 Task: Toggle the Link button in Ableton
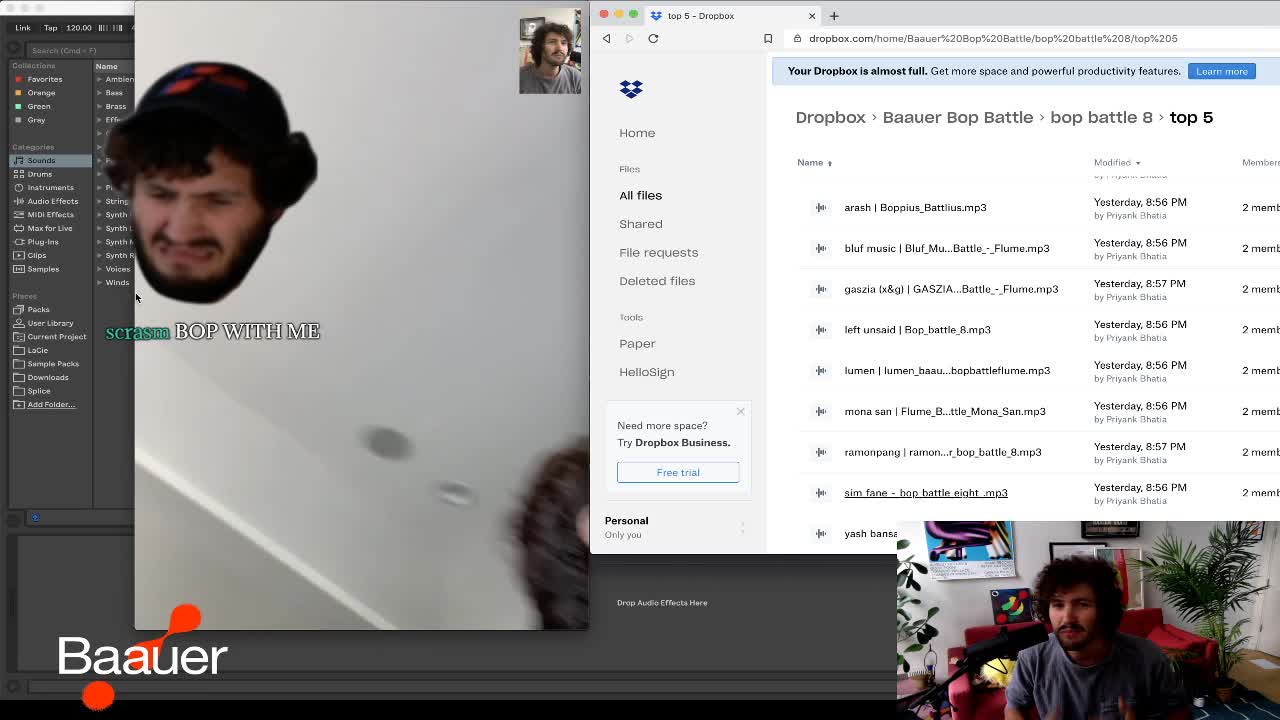[23, 28]
